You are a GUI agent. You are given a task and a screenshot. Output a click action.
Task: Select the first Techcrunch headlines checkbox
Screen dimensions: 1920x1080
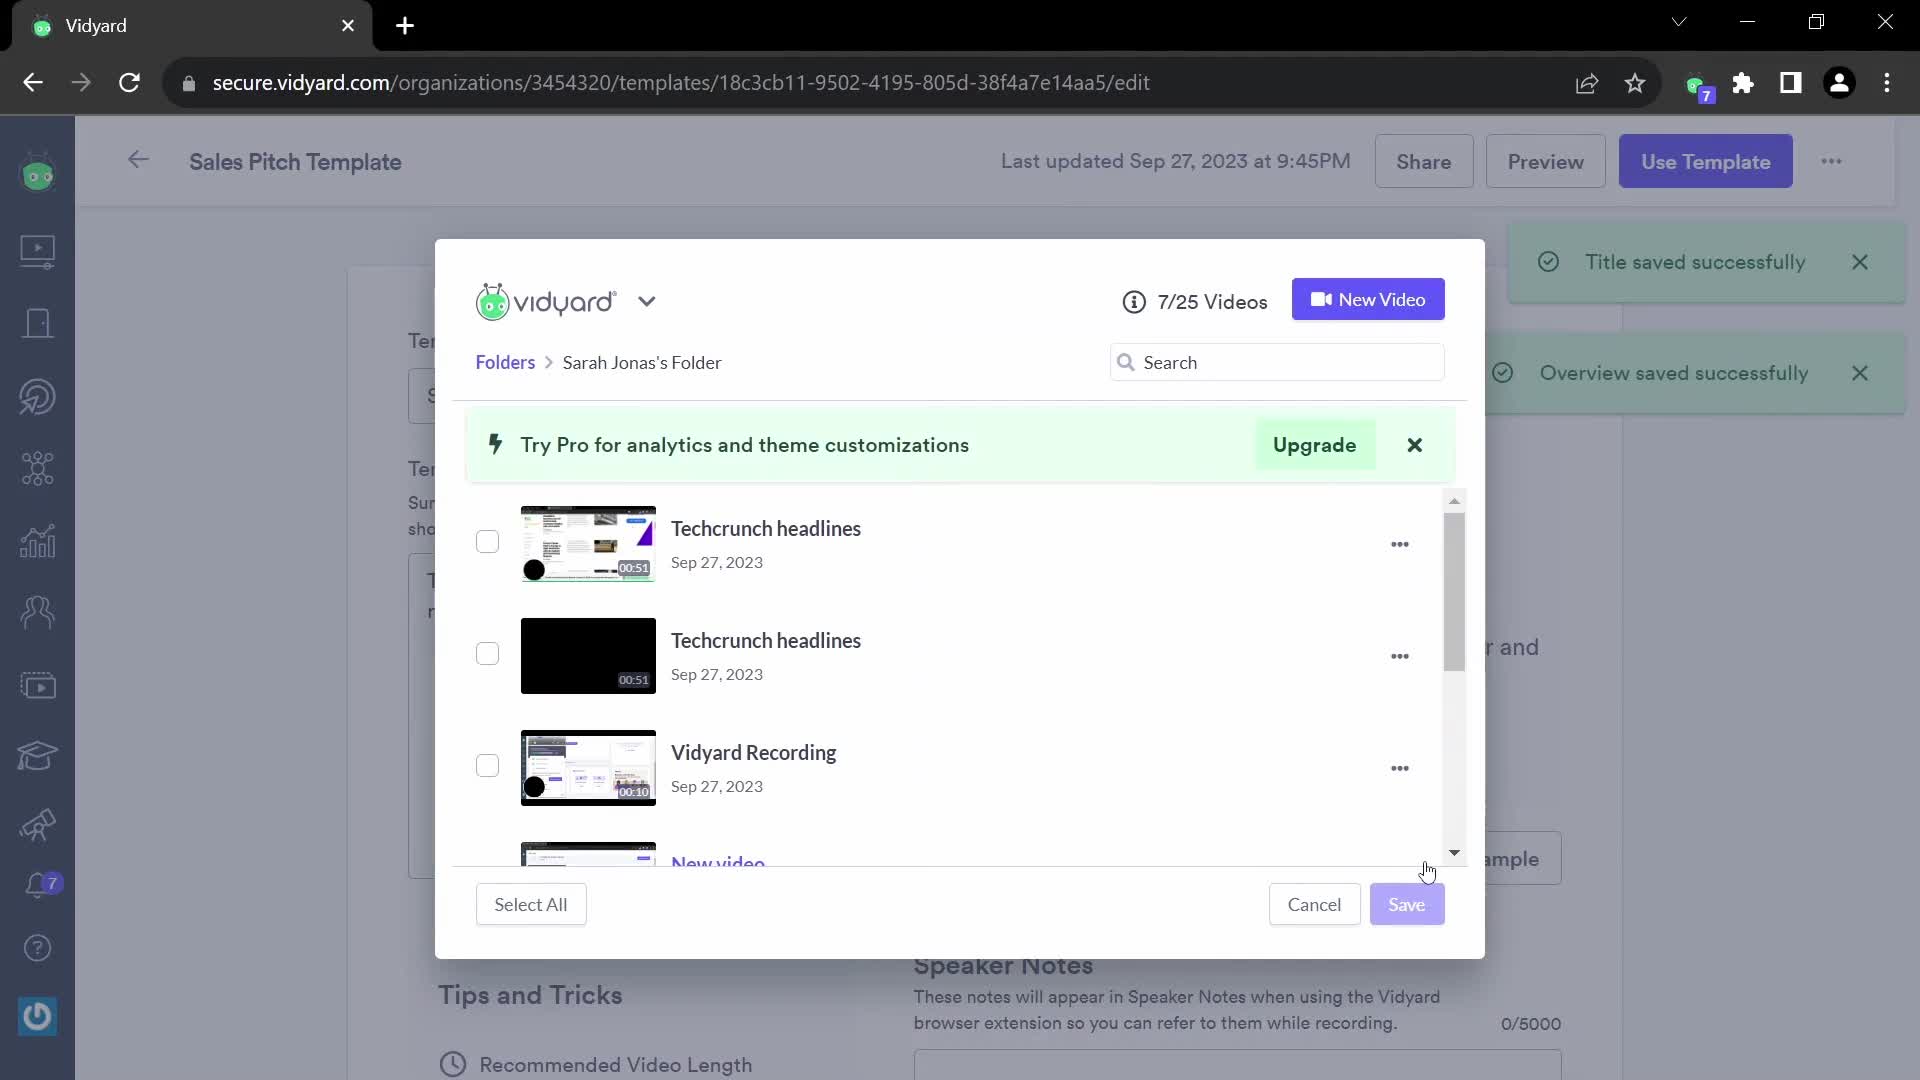pos(487,541)
